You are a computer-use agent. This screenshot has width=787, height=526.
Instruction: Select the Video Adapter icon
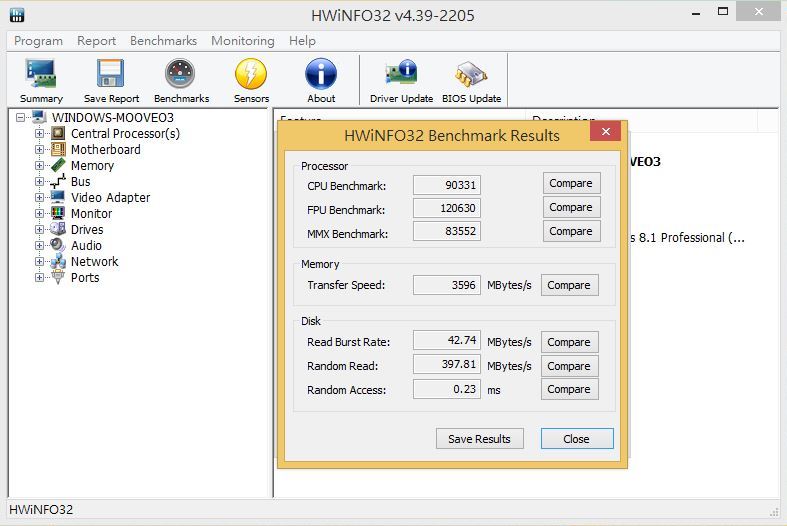(58, 197)
